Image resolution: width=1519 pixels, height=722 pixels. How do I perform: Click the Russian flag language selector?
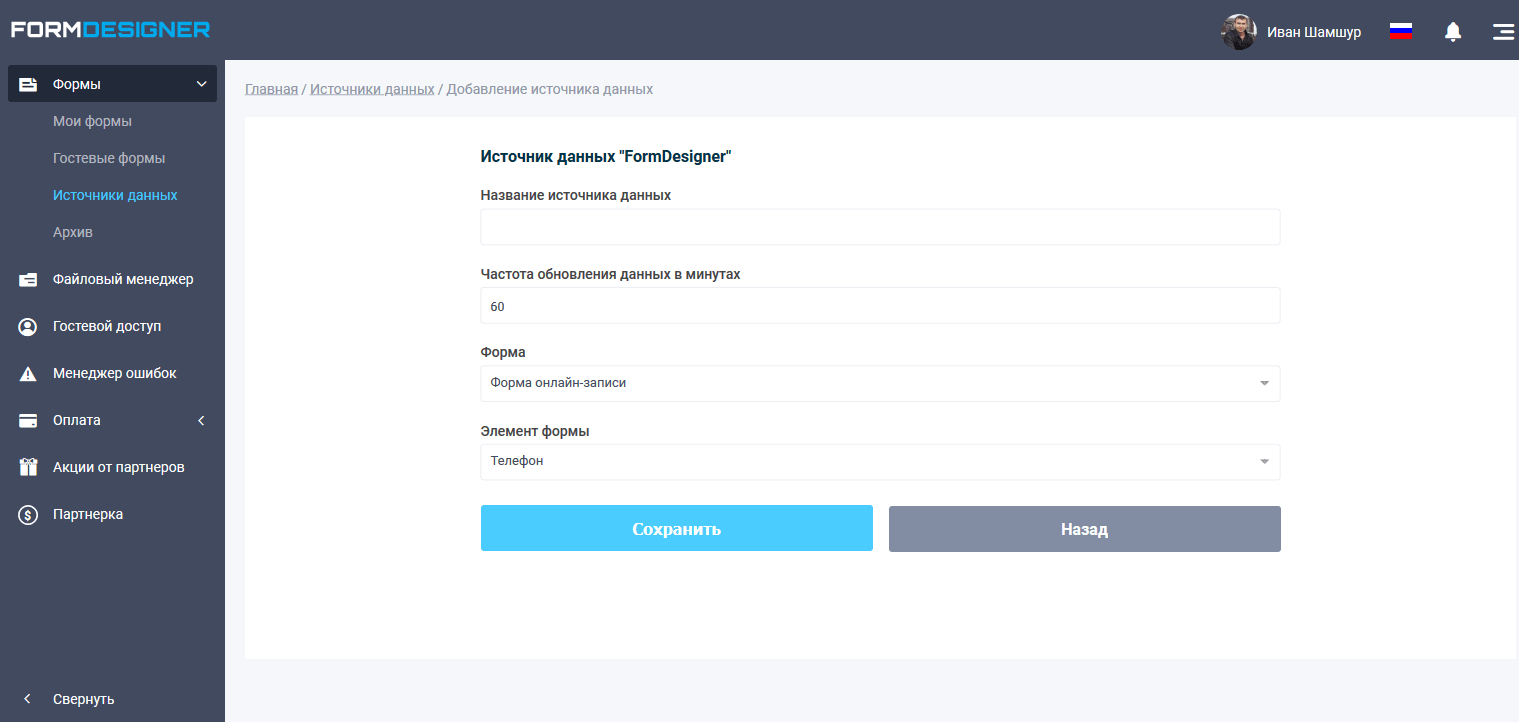pyautogui.click(x=1400, y=30)
